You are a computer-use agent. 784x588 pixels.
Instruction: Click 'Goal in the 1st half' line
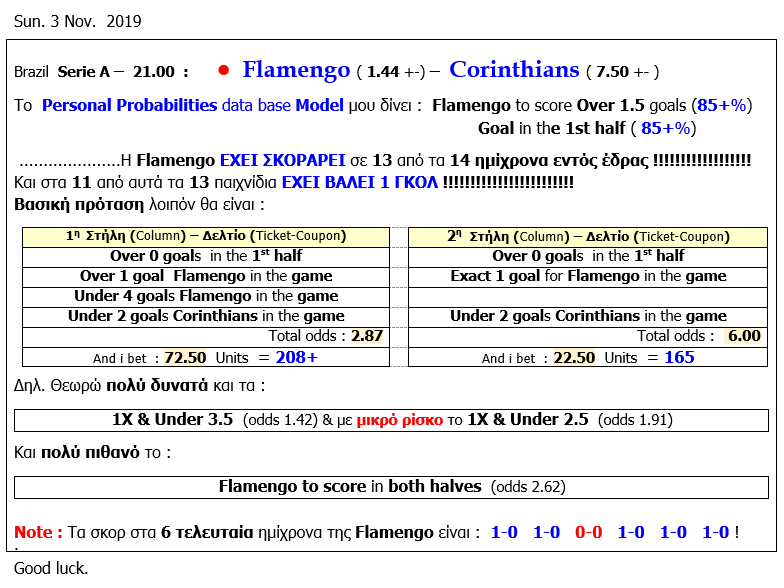tap(587, 128)
